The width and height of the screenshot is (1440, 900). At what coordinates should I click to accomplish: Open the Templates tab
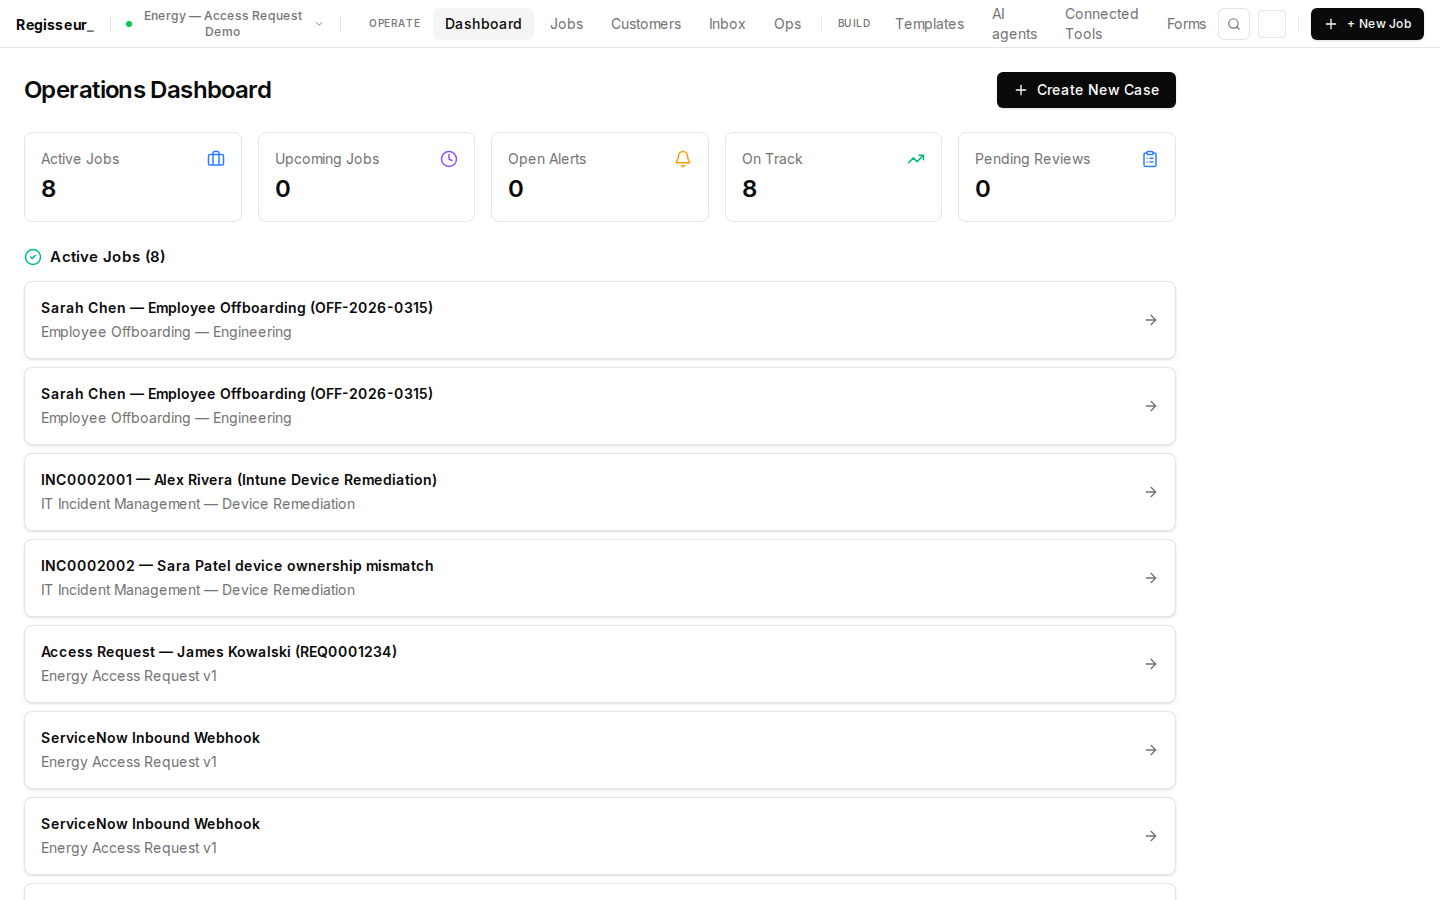930,24
